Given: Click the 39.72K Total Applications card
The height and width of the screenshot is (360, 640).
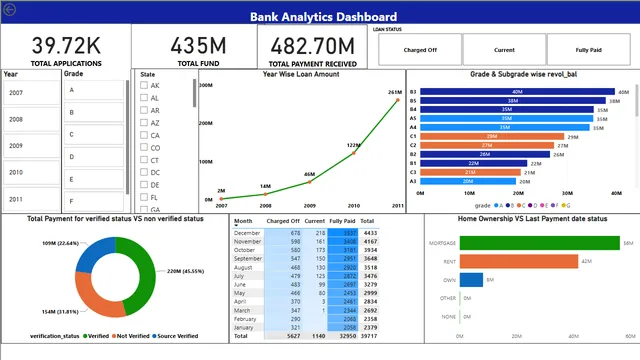Looking at the screenshot, I should point(66,47).
